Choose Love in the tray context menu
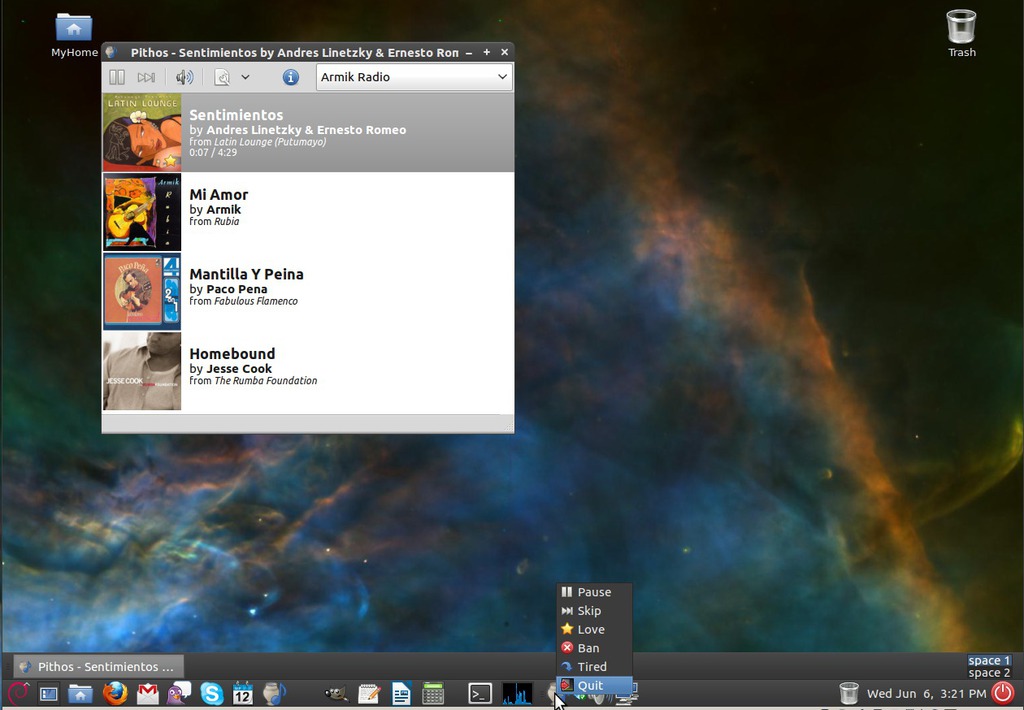 point(594,630)
